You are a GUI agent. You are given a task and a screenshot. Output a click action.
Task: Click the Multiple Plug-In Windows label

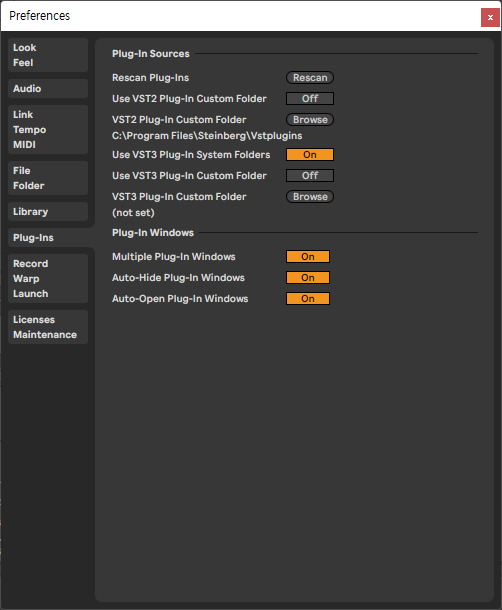pyautogui.click(x=174, y=257)
